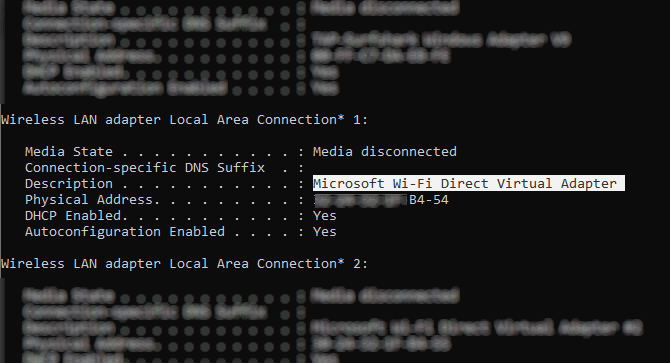The width and height of the screenshot is (670, 363).
Task: Click the 'Yes' value next to Autoconfiguration Enabled
Action: 325,231
